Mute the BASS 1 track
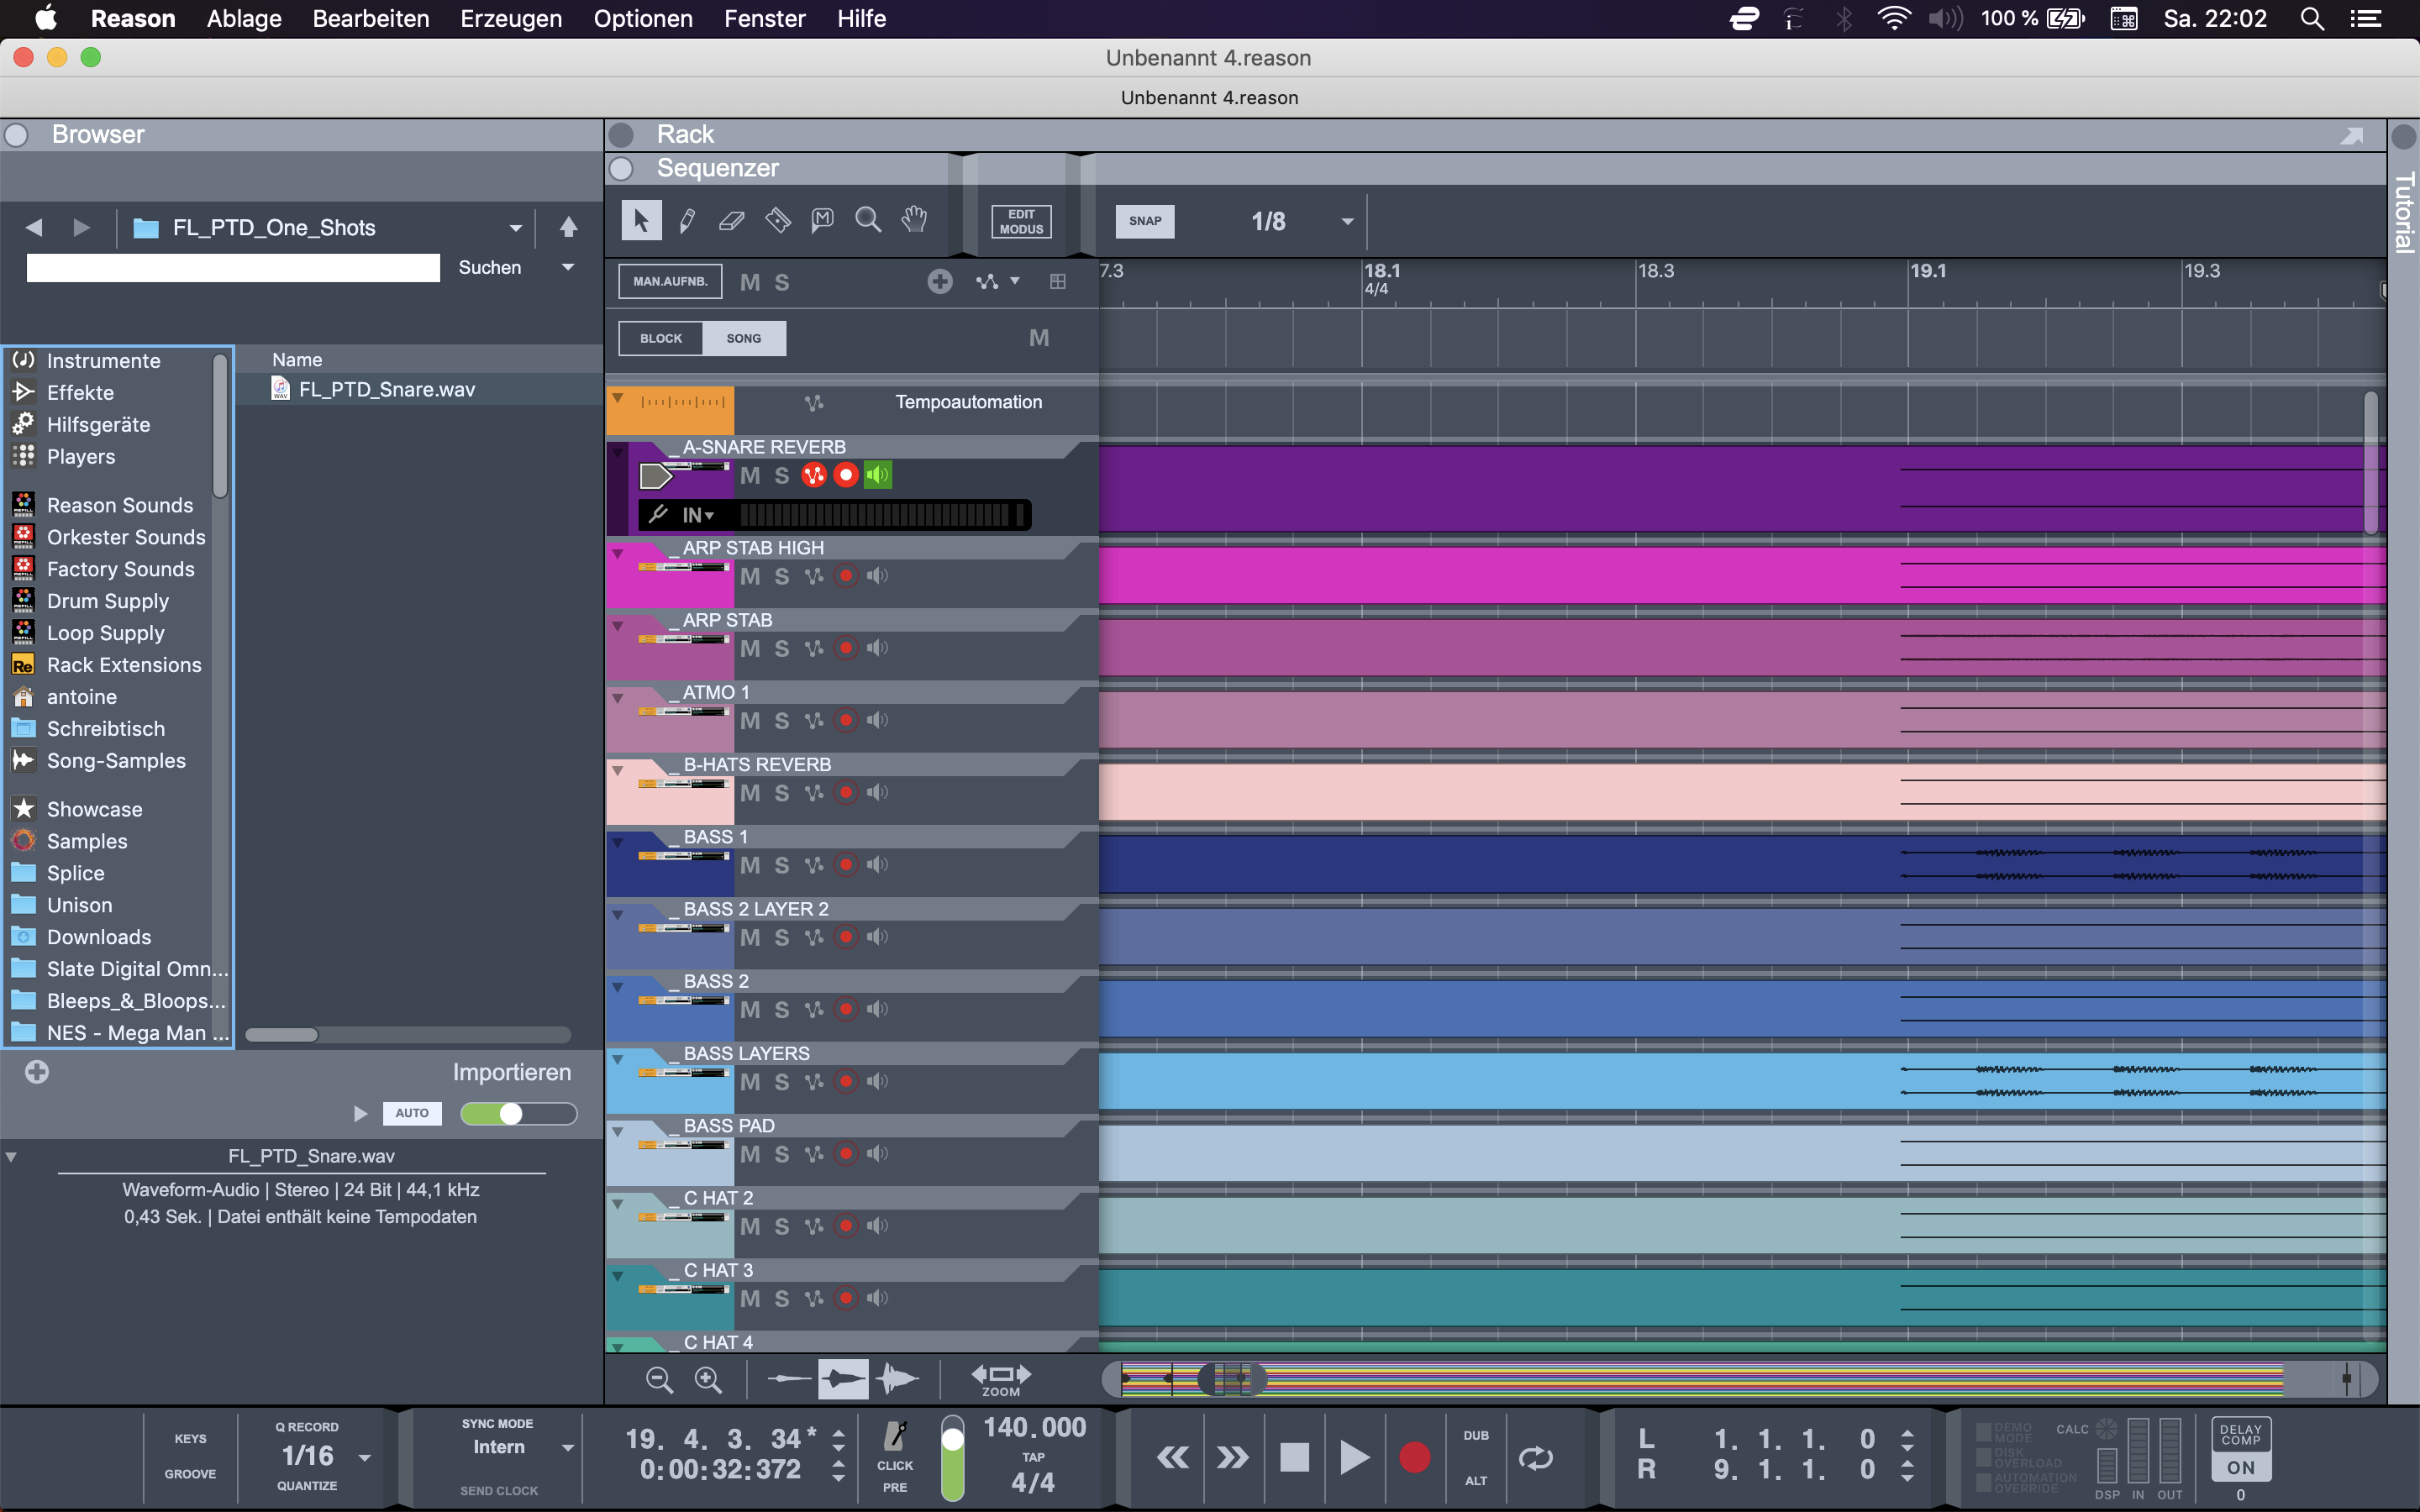The image size is (2420, 1512). 750,865
